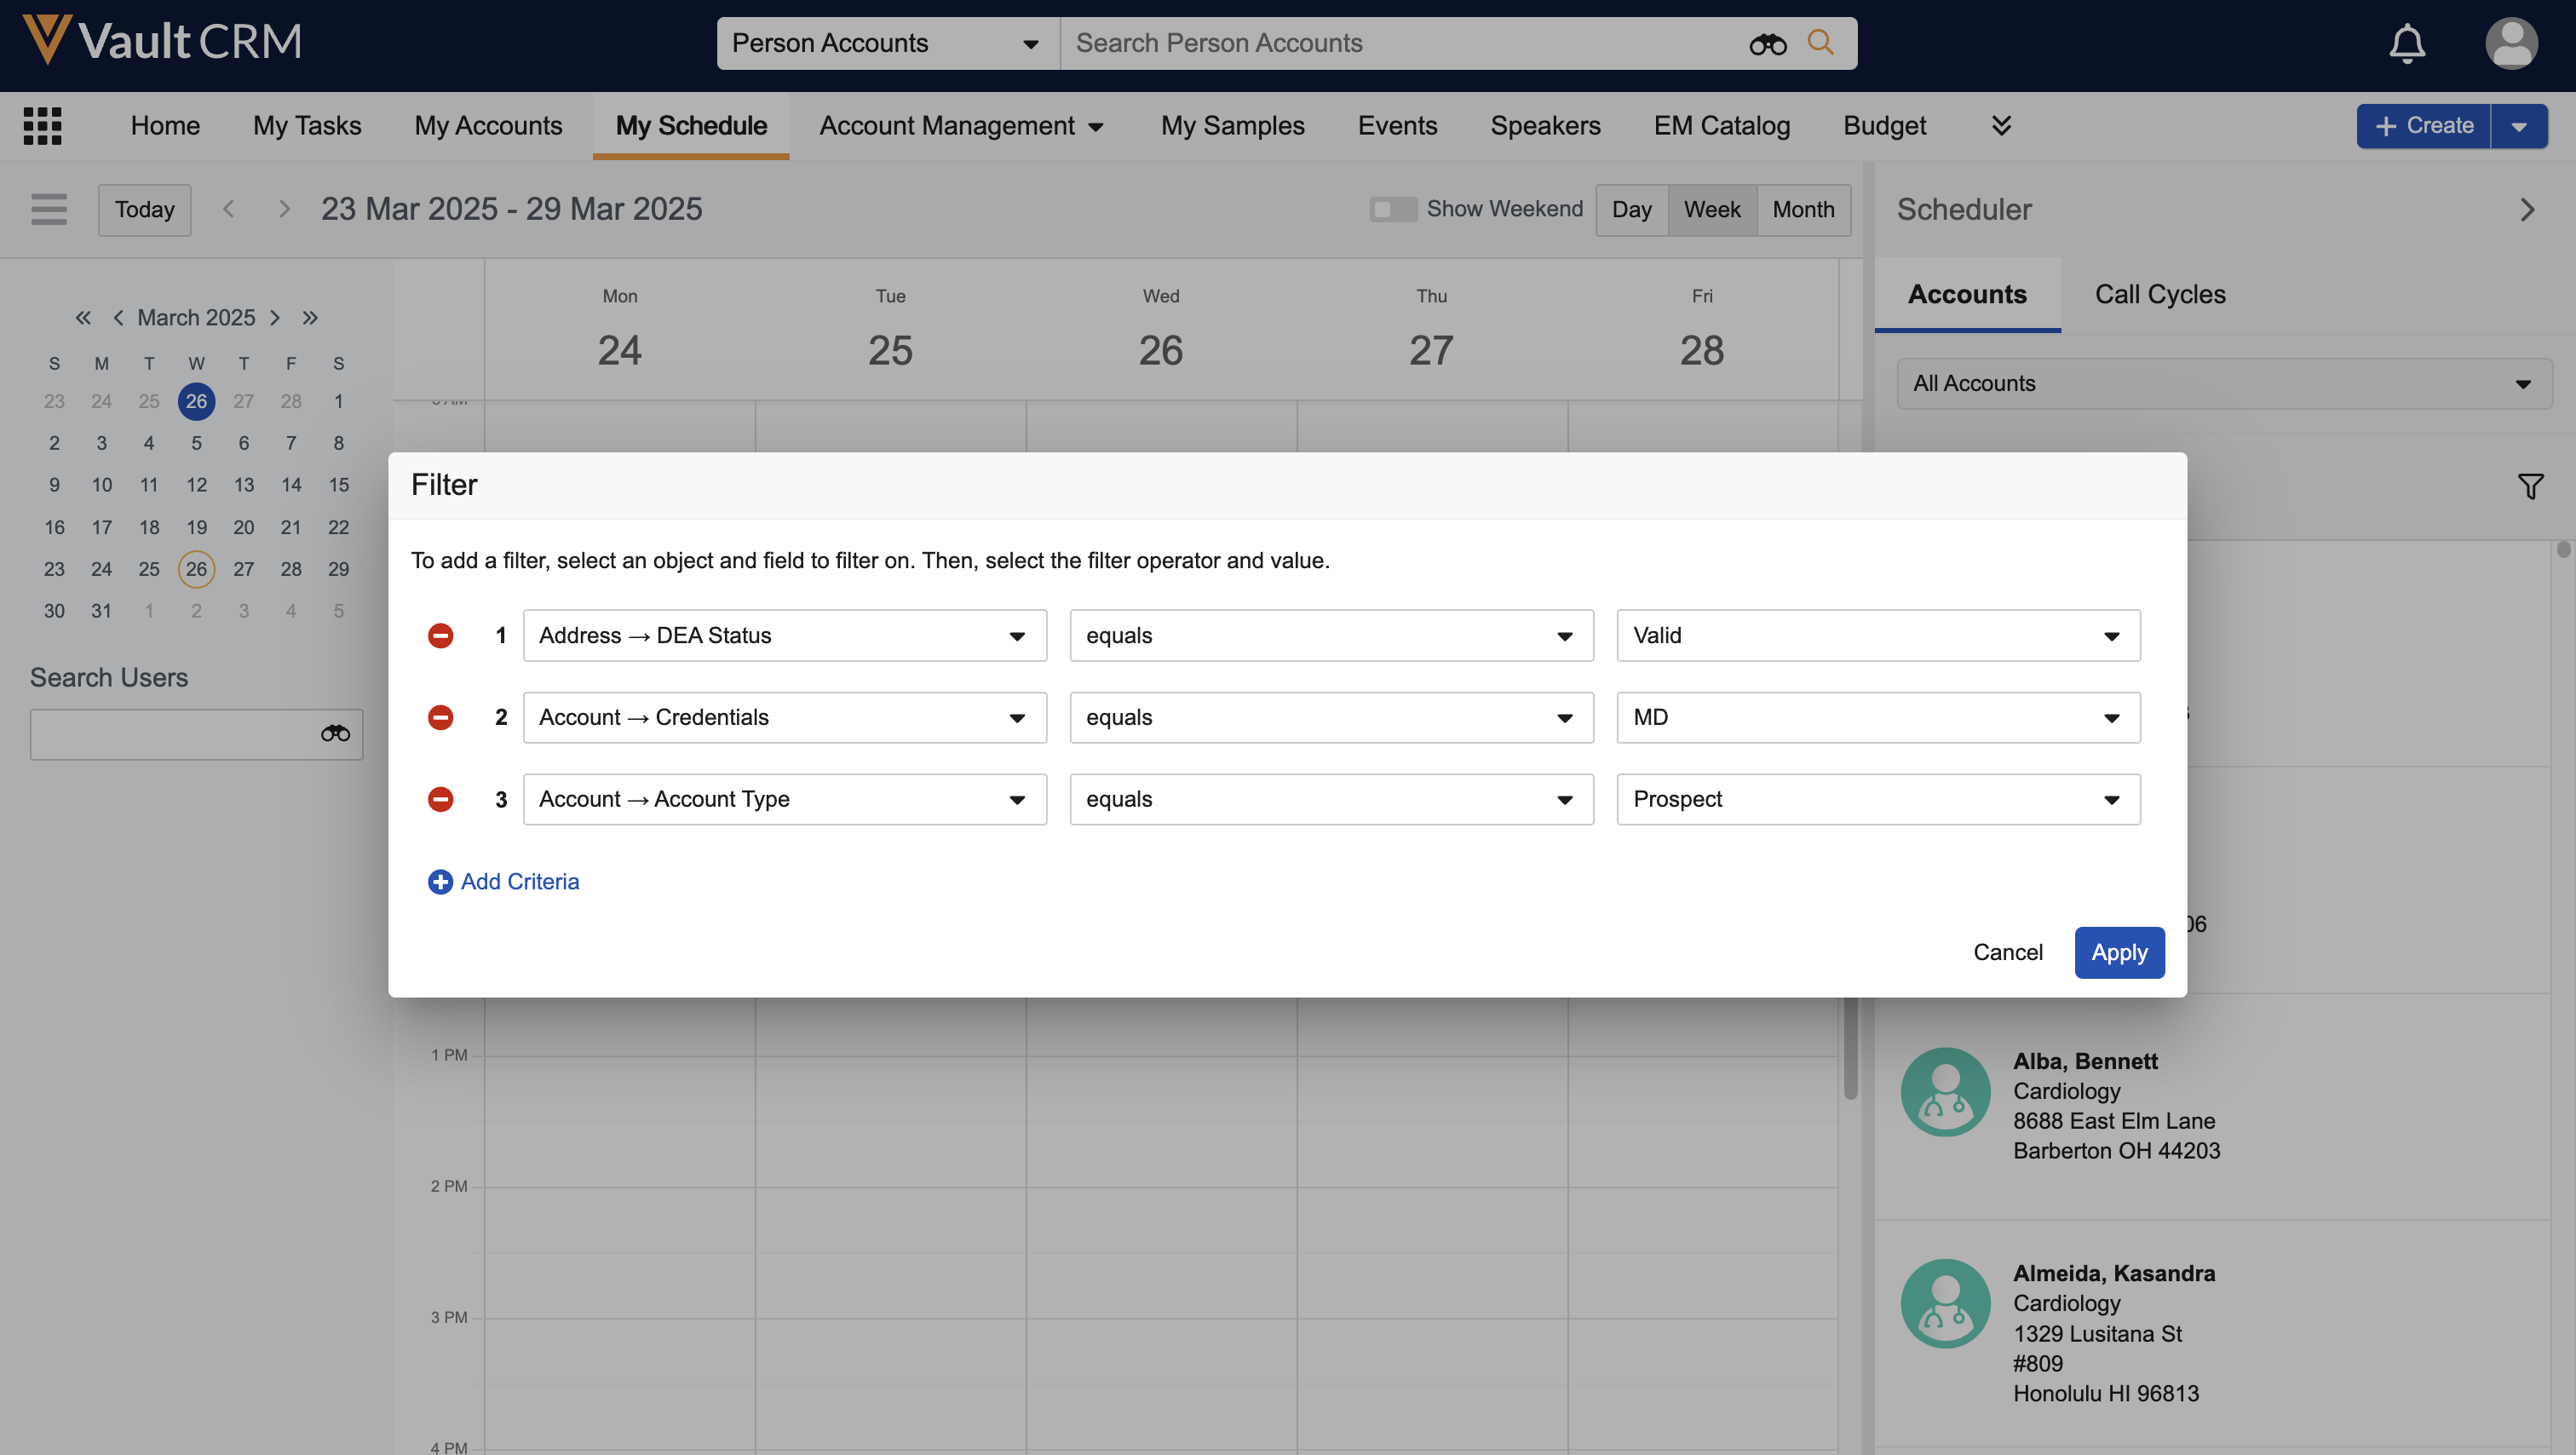Expand the All Accounts dropdown

click(x=2223, y=384)
